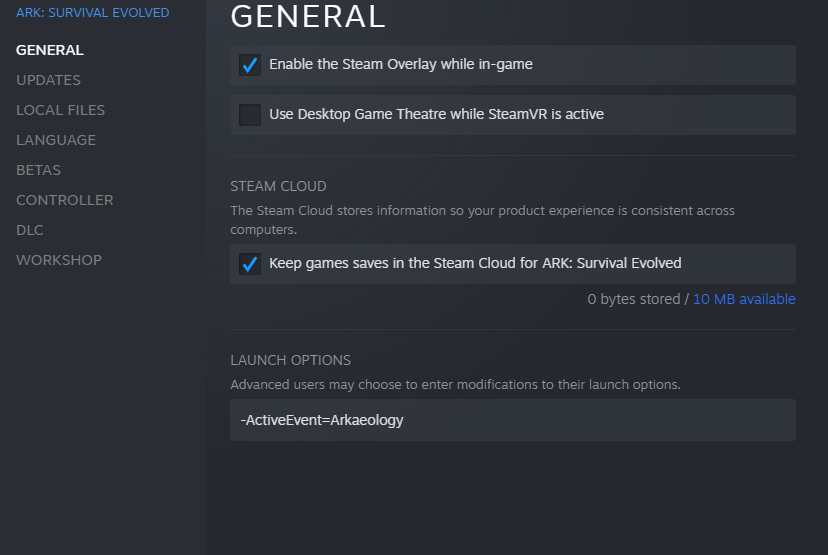
Task: Switch to the LOCAL FILES tab
Action: [x=60, y=110]
